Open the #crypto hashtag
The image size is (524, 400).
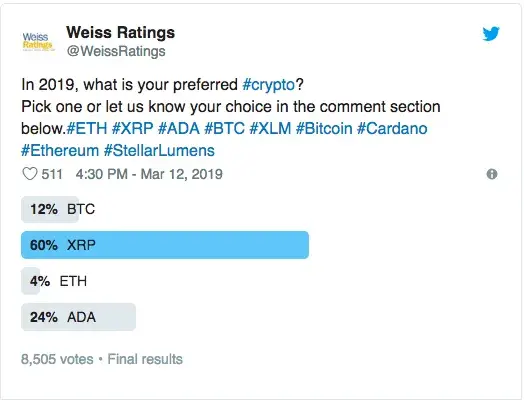[269, 84]
